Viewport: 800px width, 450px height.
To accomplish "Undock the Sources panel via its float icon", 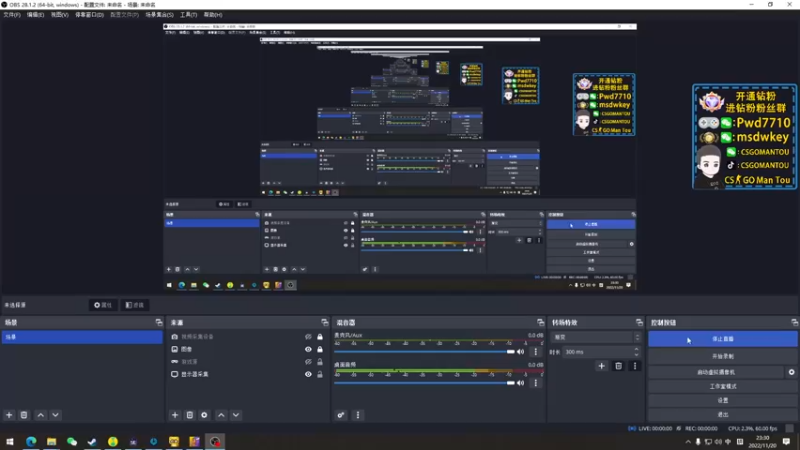I will tap(324, 322).
